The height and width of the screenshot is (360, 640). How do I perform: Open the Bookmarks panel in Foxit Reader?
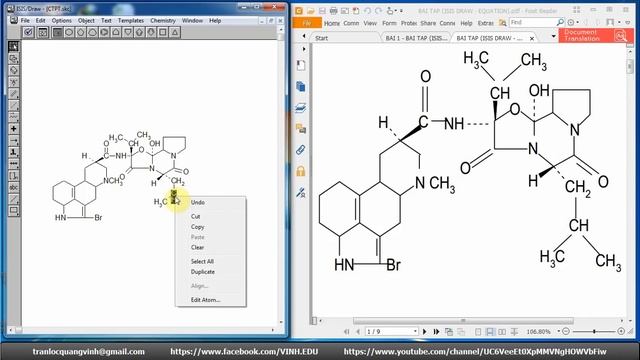301,65
